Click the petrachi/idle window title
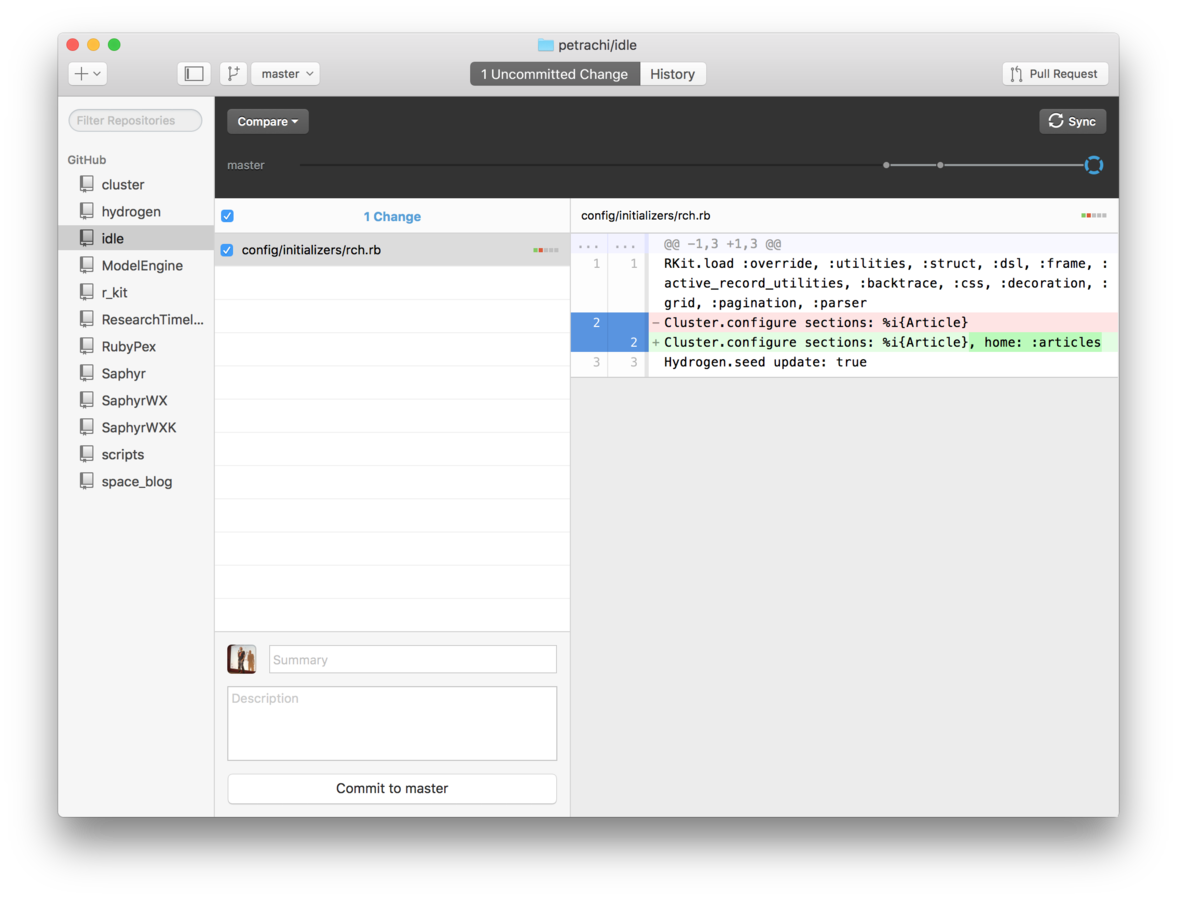The height and width of the screenshot is (900, 1177). coord(598,45)
